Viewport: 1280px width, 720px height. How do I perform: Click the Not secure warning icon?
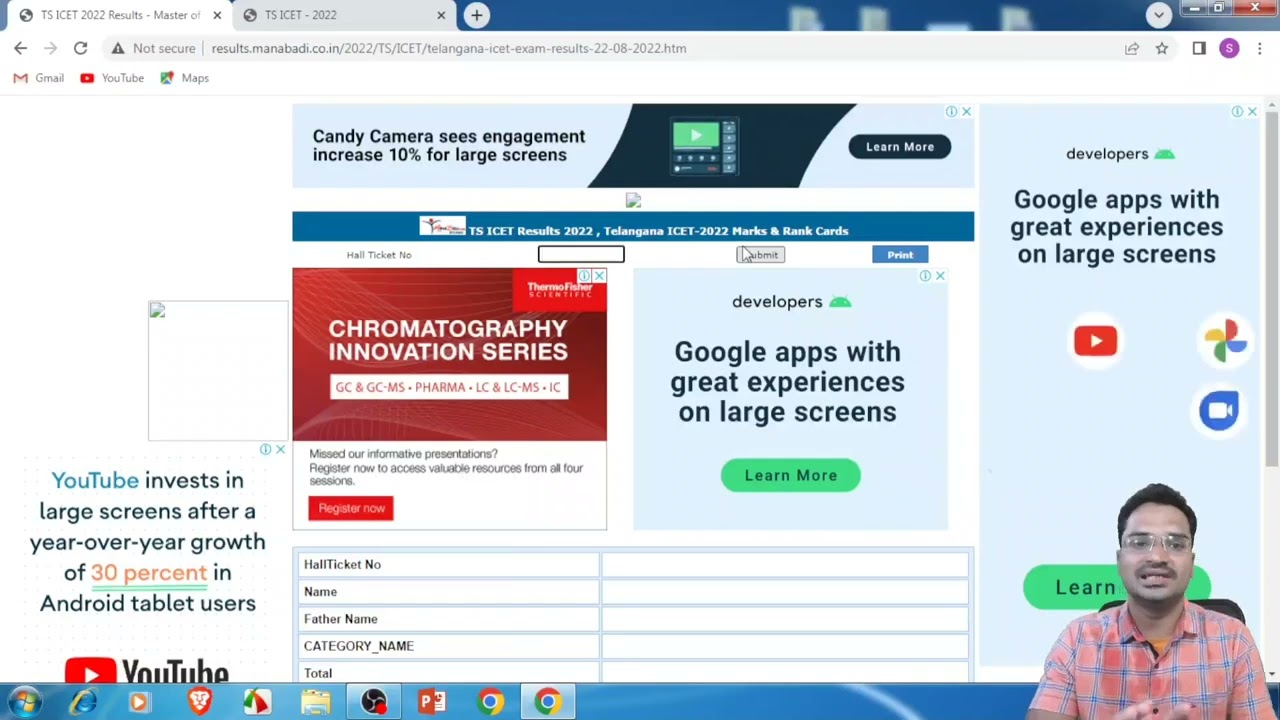tap(118, 48)
